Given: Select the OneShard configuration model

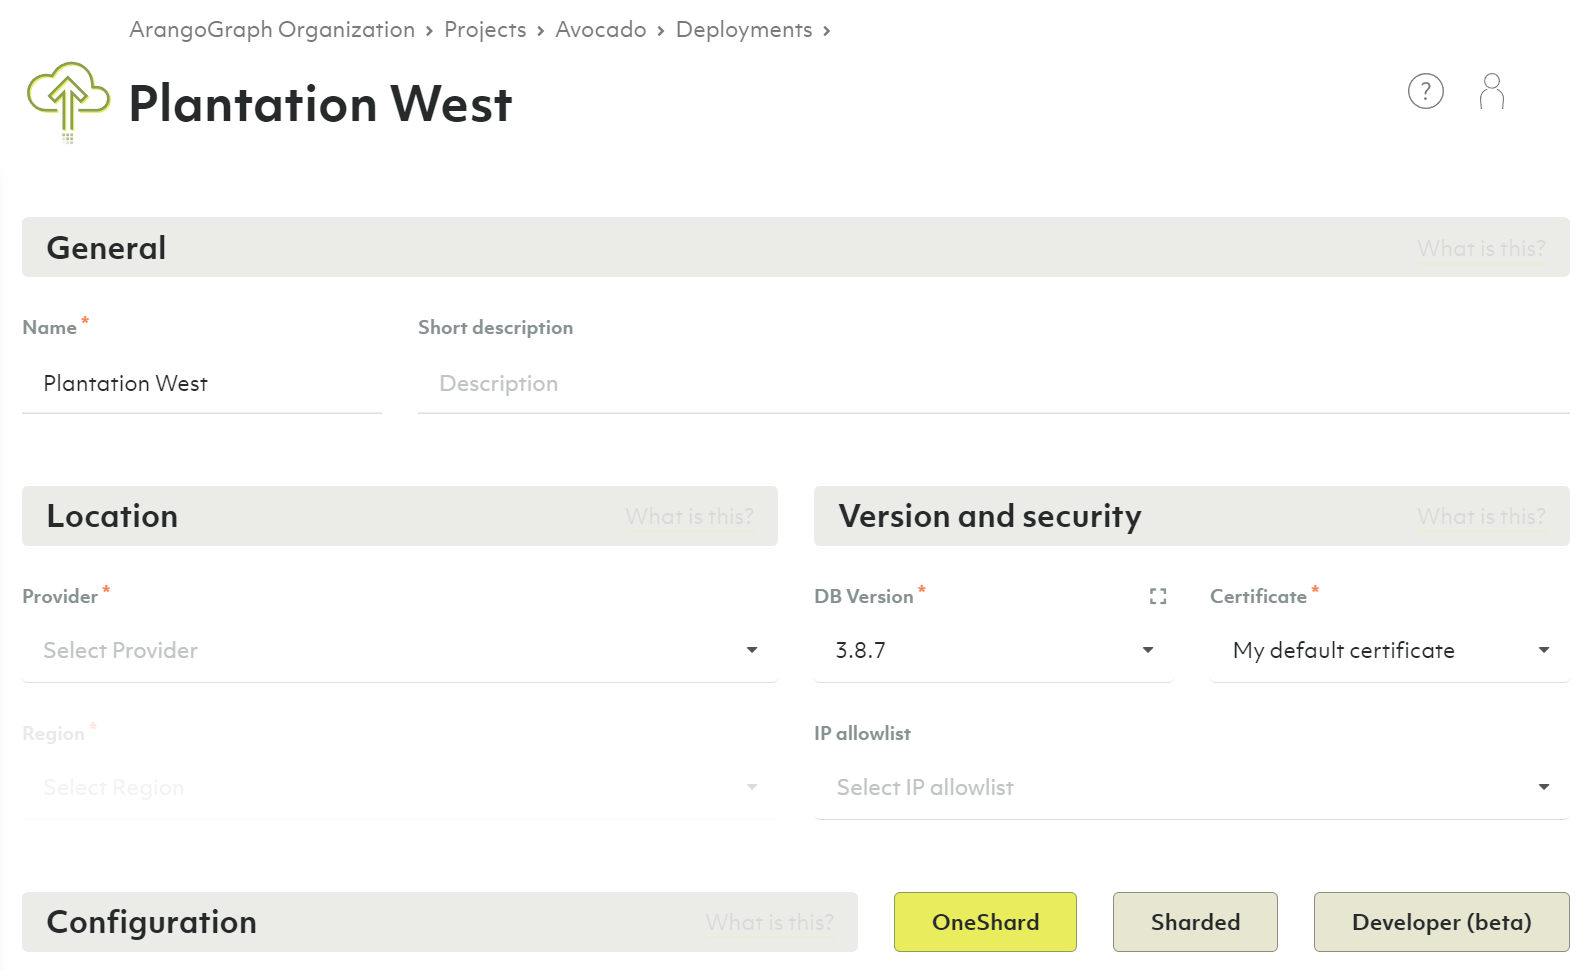Looking at the screenshot, I should (x=985, y=922).
